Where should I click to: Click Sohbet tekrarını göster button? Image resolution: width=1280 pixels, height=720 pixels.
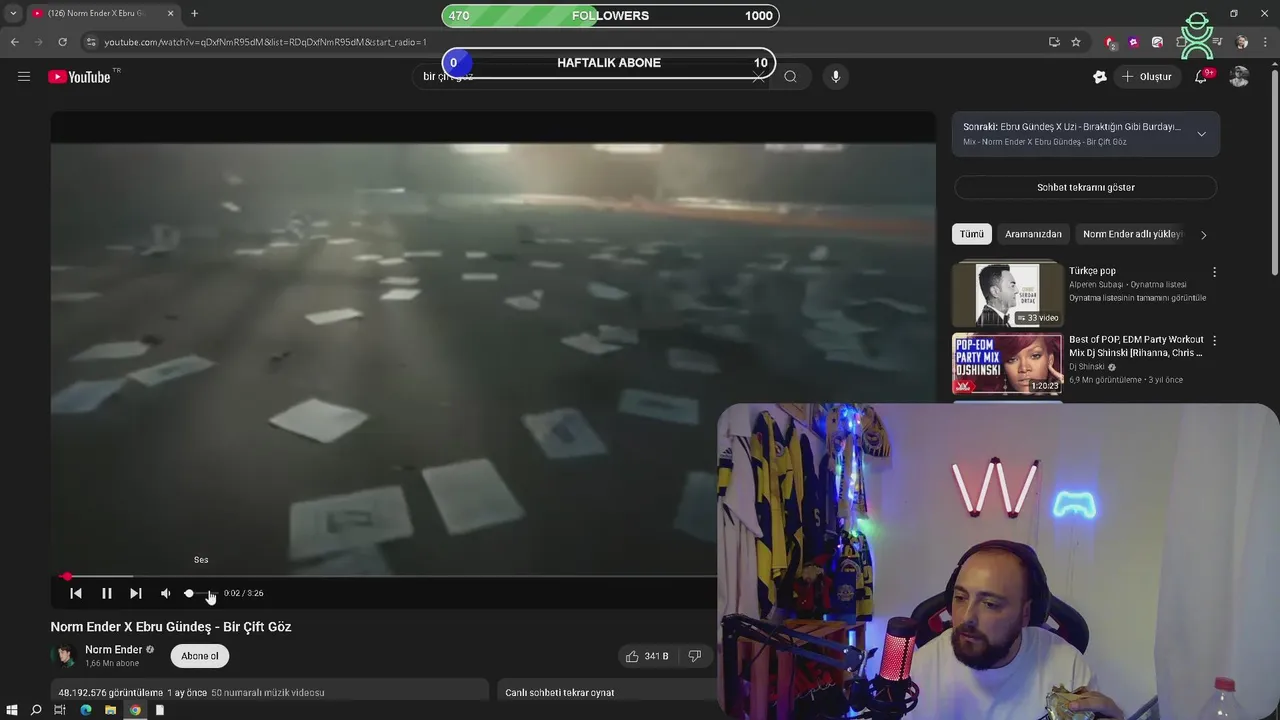[1086, 187]
